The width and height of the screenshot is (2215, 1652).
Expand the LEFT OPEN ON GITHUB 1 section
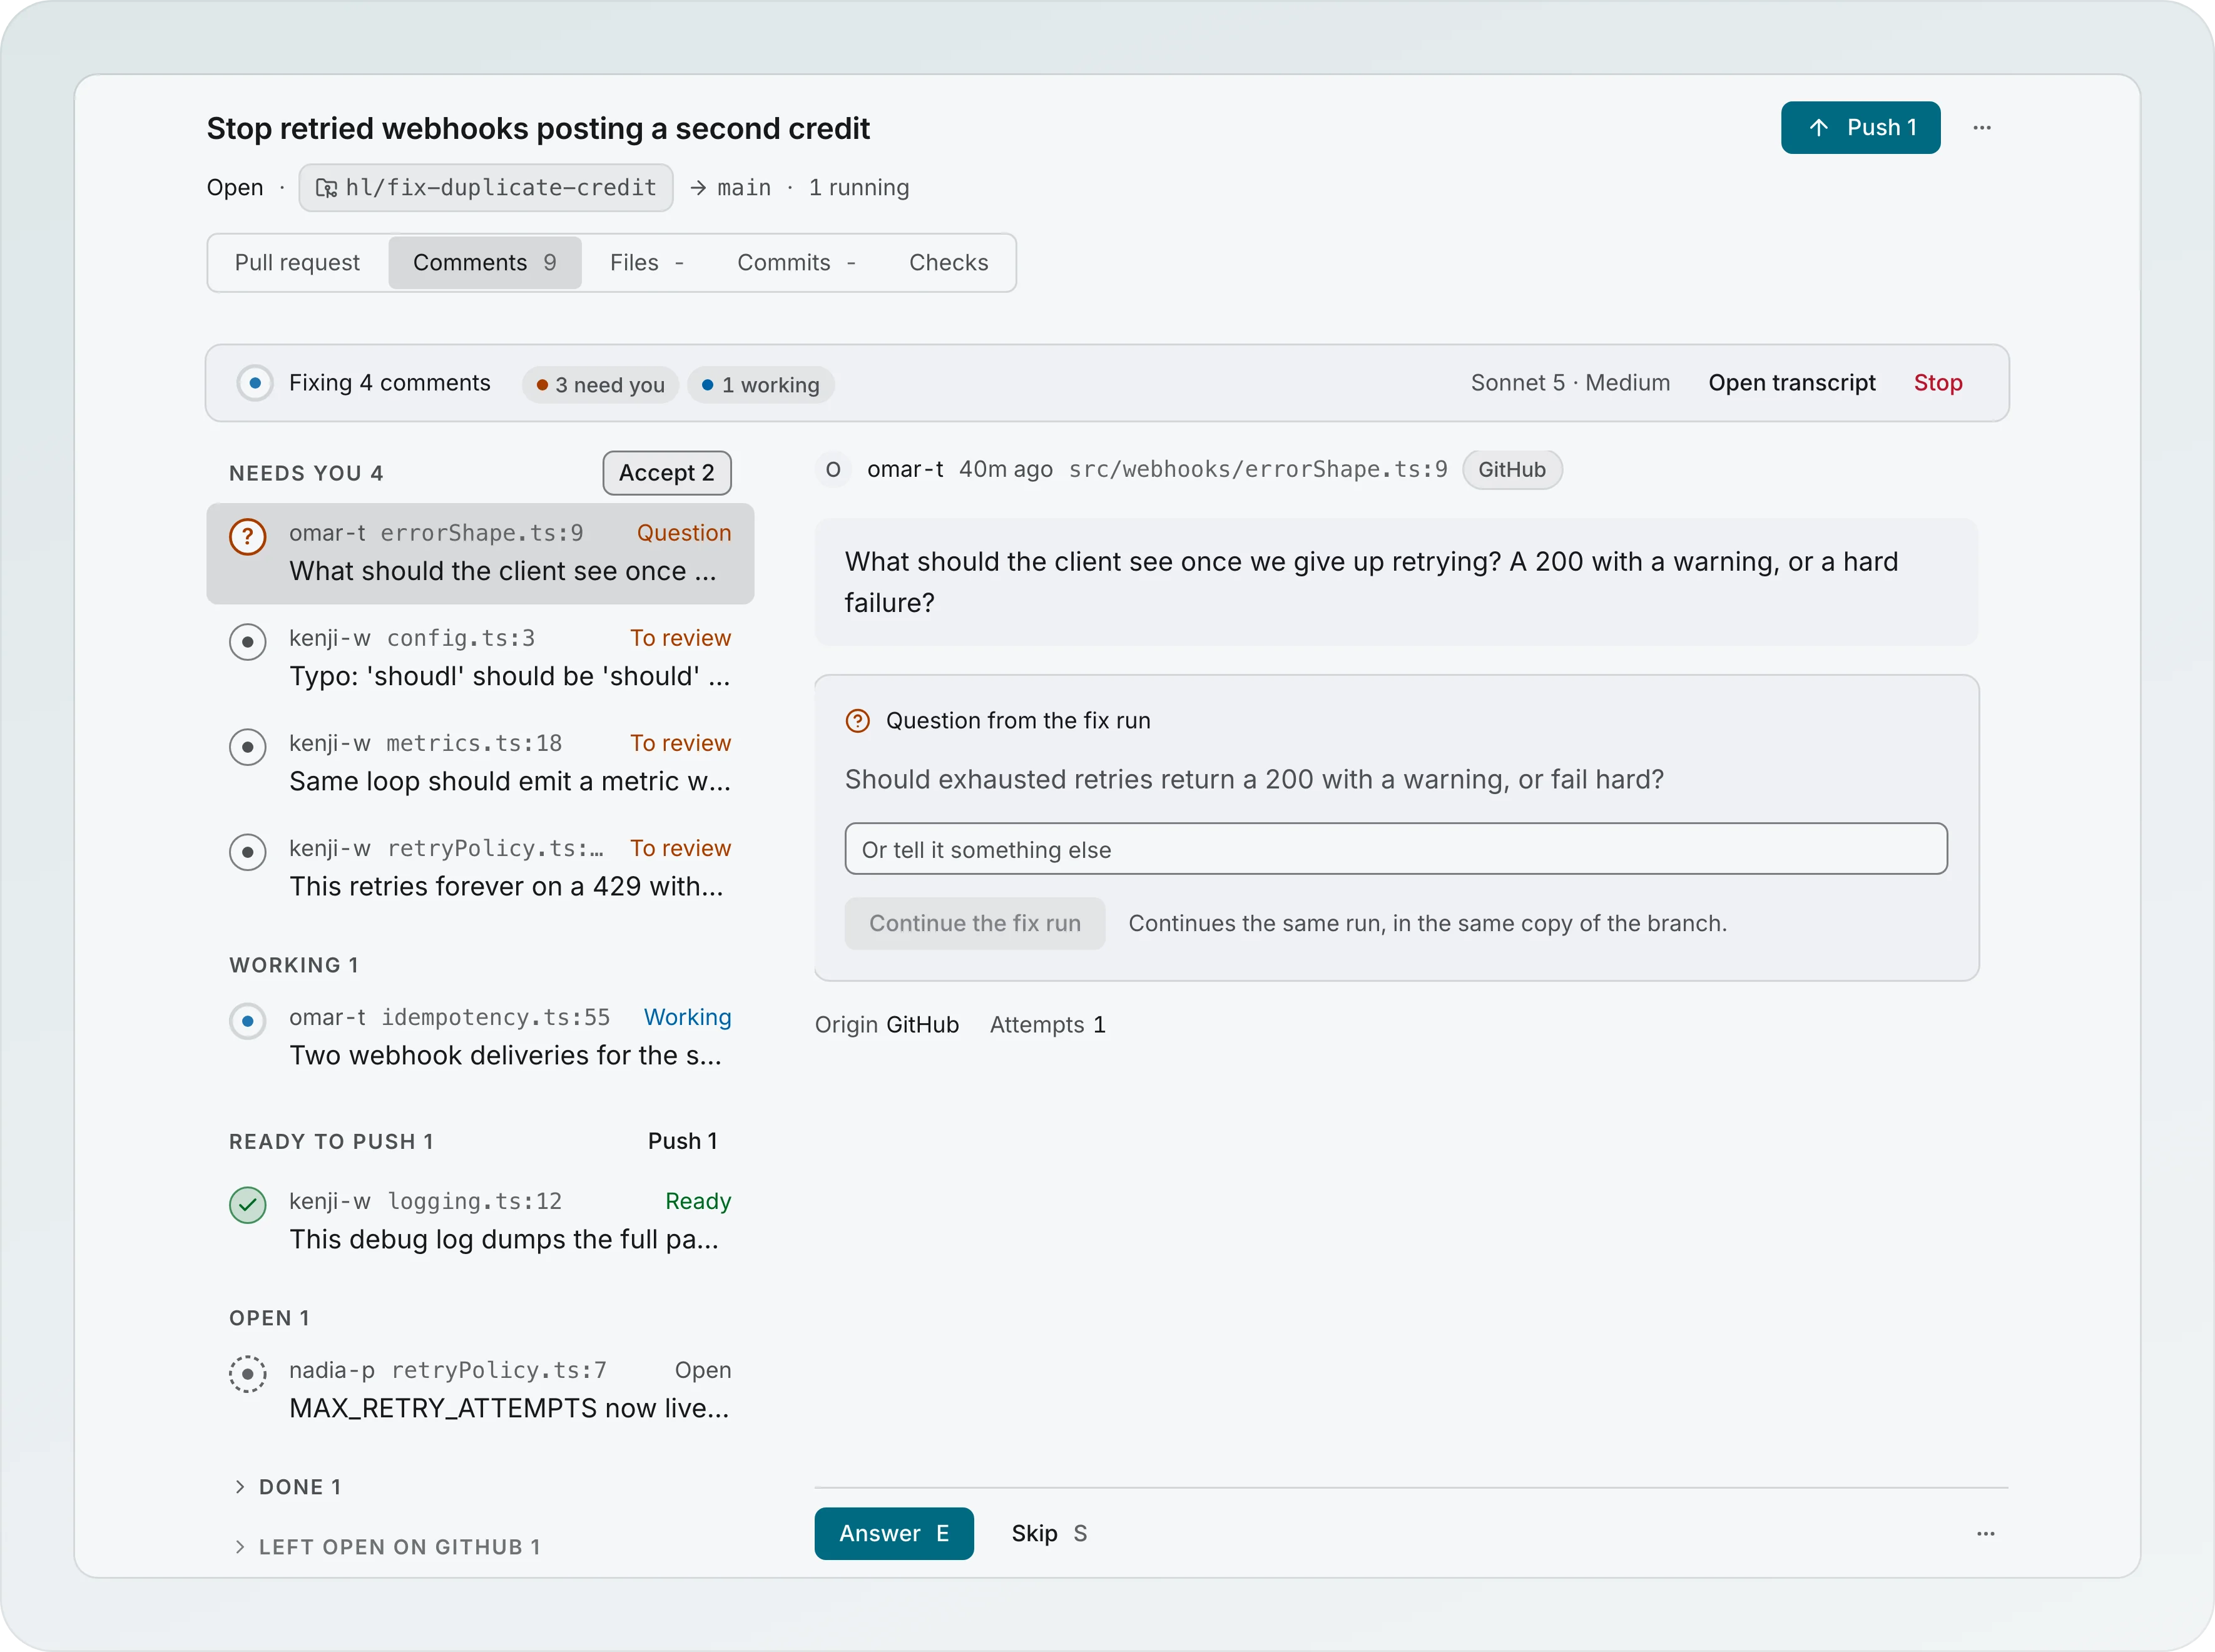(386, 1547)
